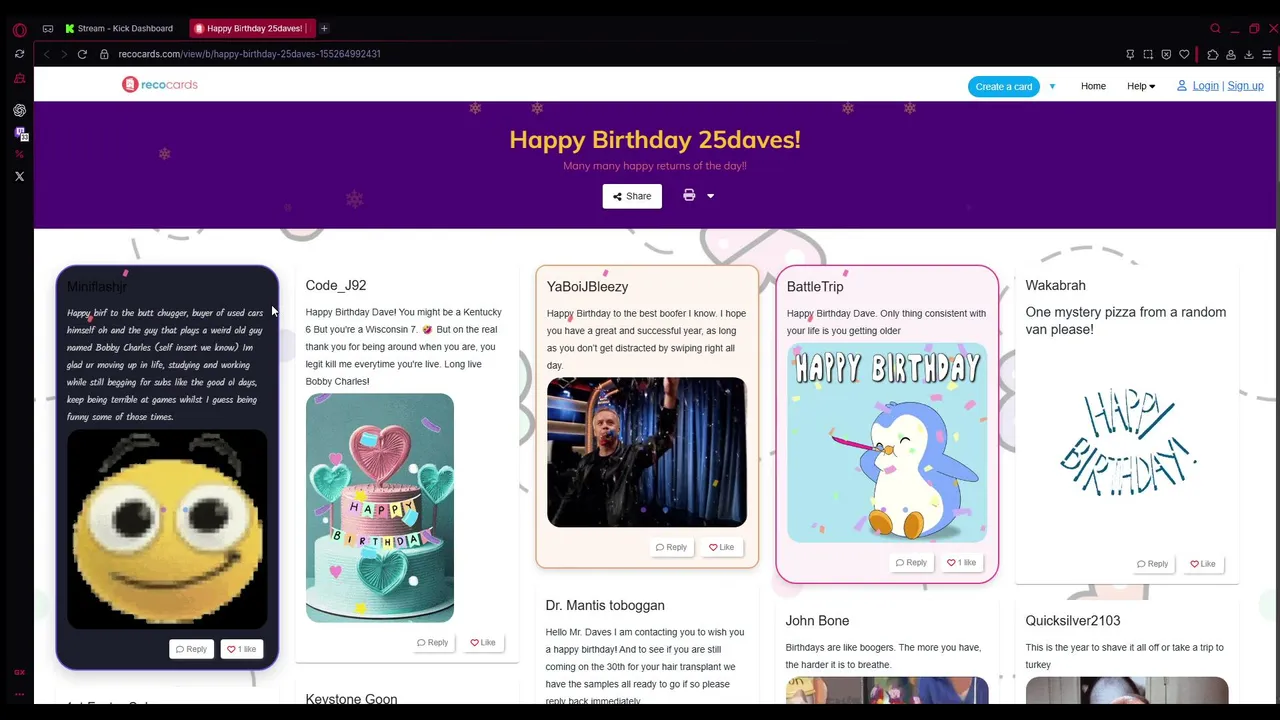Viewport: 1280px width, 720px height.
Task: Like BattleTrip's message
Action: click(x=962, y=562)
